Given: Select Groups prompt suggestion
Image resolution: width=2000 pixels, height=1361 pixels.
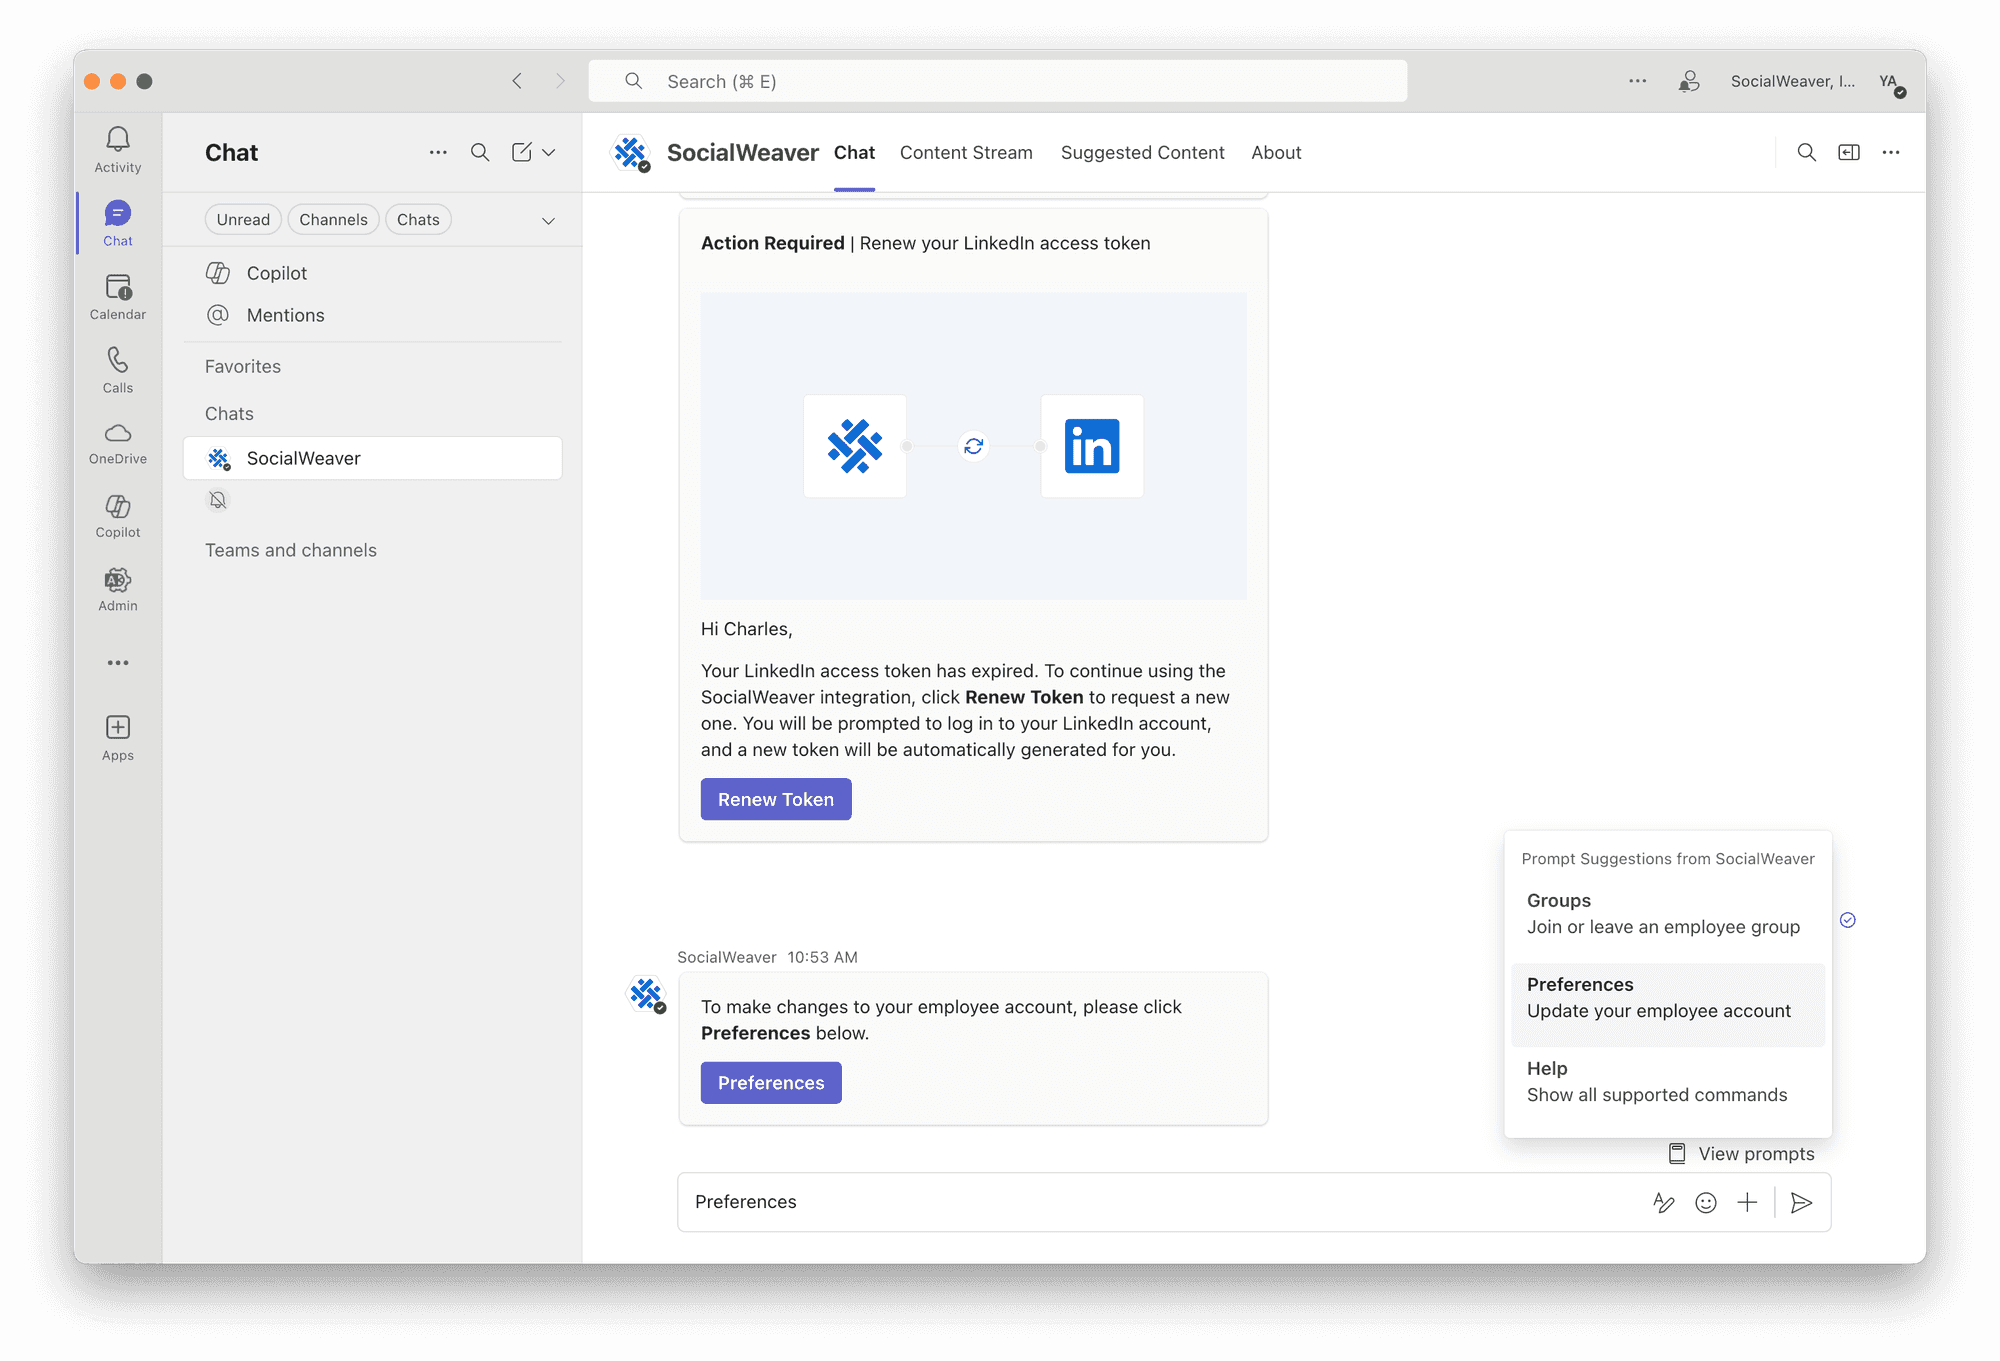Looking at the screenshot, I should [1663, 914].
